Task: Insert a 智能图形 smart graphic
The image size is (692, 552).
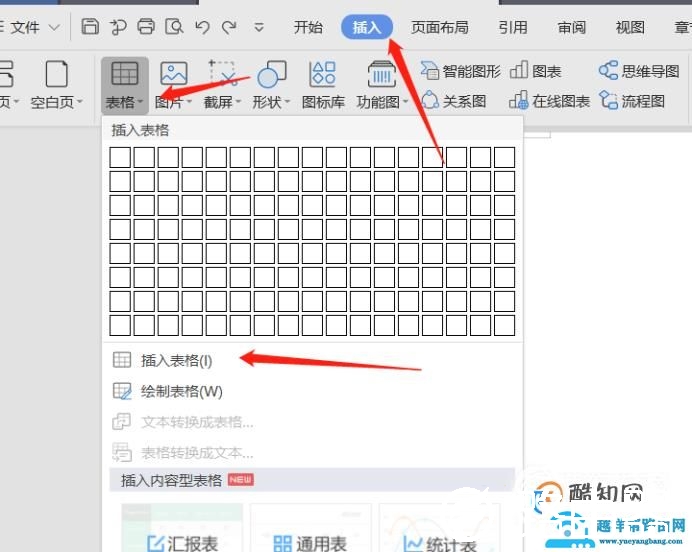Action: tap(460, 71)
